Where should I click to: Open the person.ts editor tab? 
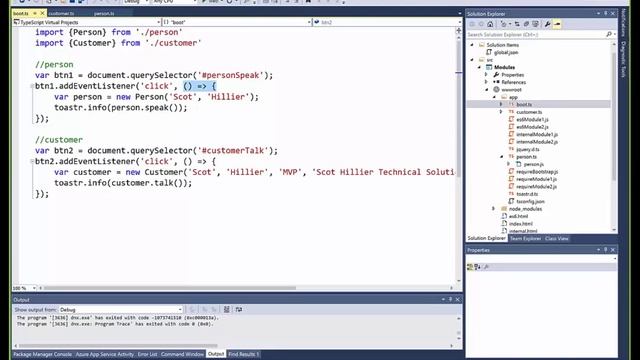104,13
